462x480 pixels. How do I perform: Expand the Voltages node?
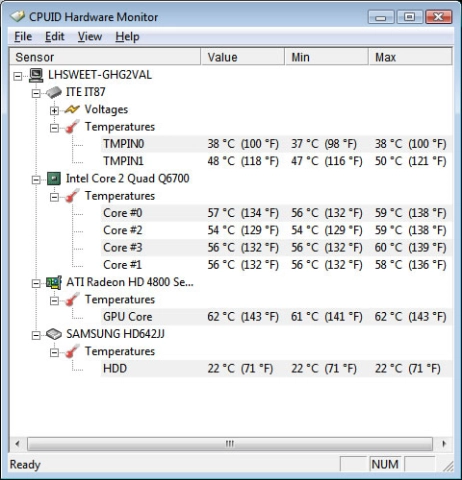[54, 110]
